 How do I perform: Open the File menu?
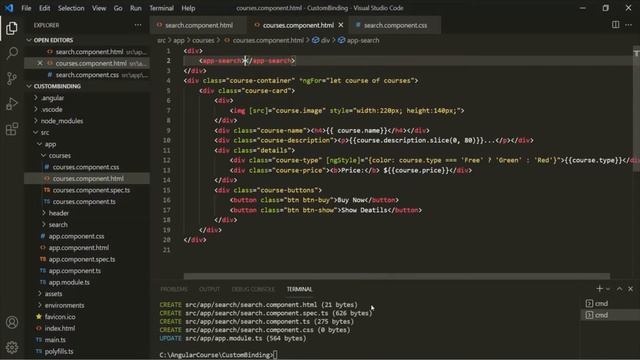(x=26, y=8)
